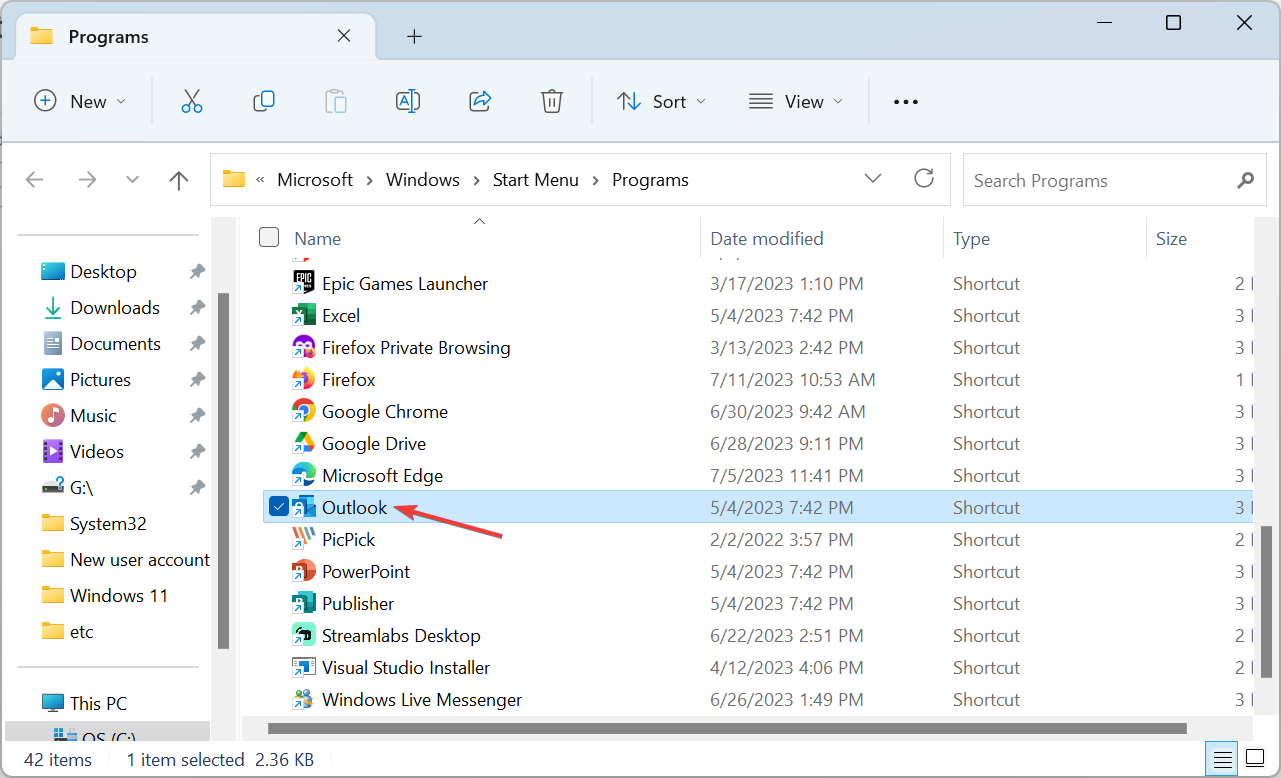This screenshot has height=778, width=1281.
Task: Expand the View options dropdown
Action: pyautogui.click(x=796, y=101)
